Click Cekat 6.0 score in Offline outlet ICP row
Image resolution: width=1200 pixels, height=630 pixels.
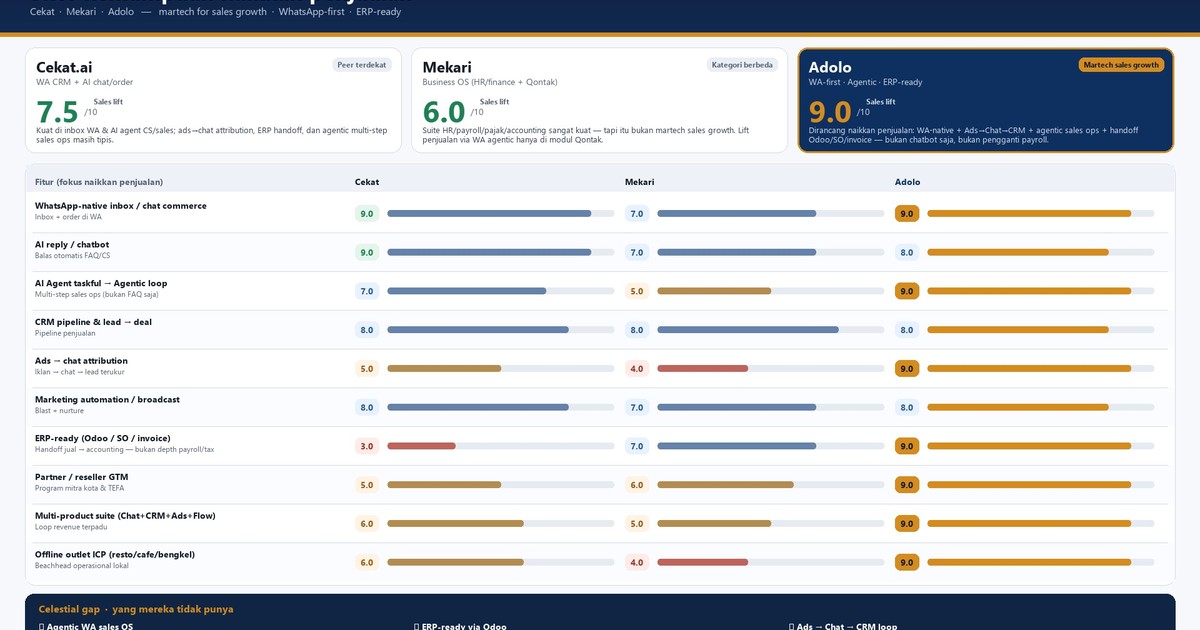click(x=367, y=562)
